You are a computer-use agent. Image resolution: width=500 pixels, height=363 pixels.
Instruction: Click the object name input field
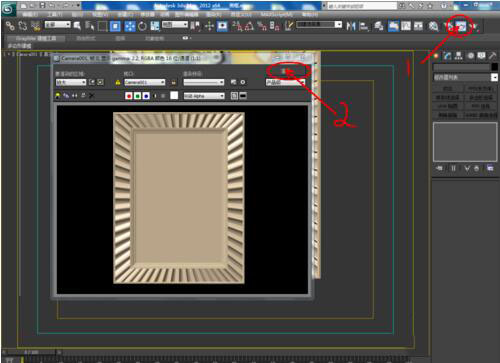point(461,67)
